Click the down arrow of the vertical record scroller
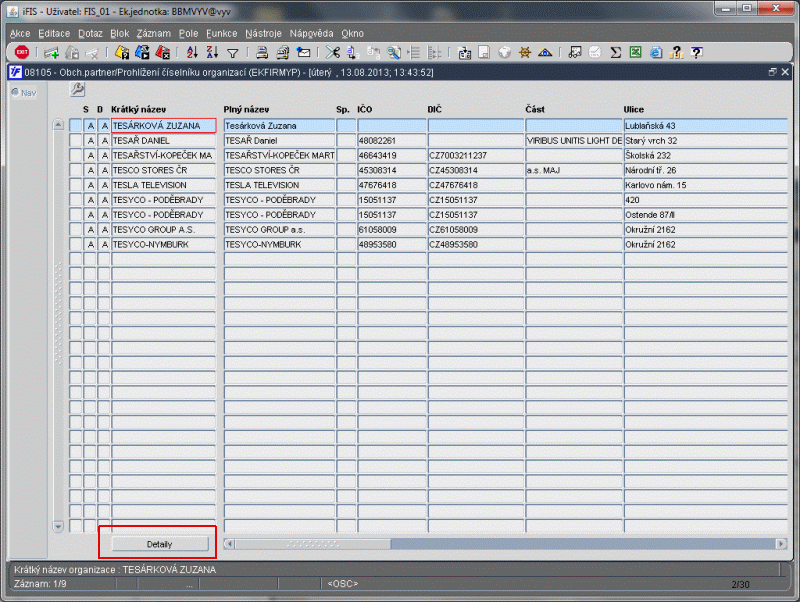The width and height of the screenshot is (800, 602). point(58,526)
